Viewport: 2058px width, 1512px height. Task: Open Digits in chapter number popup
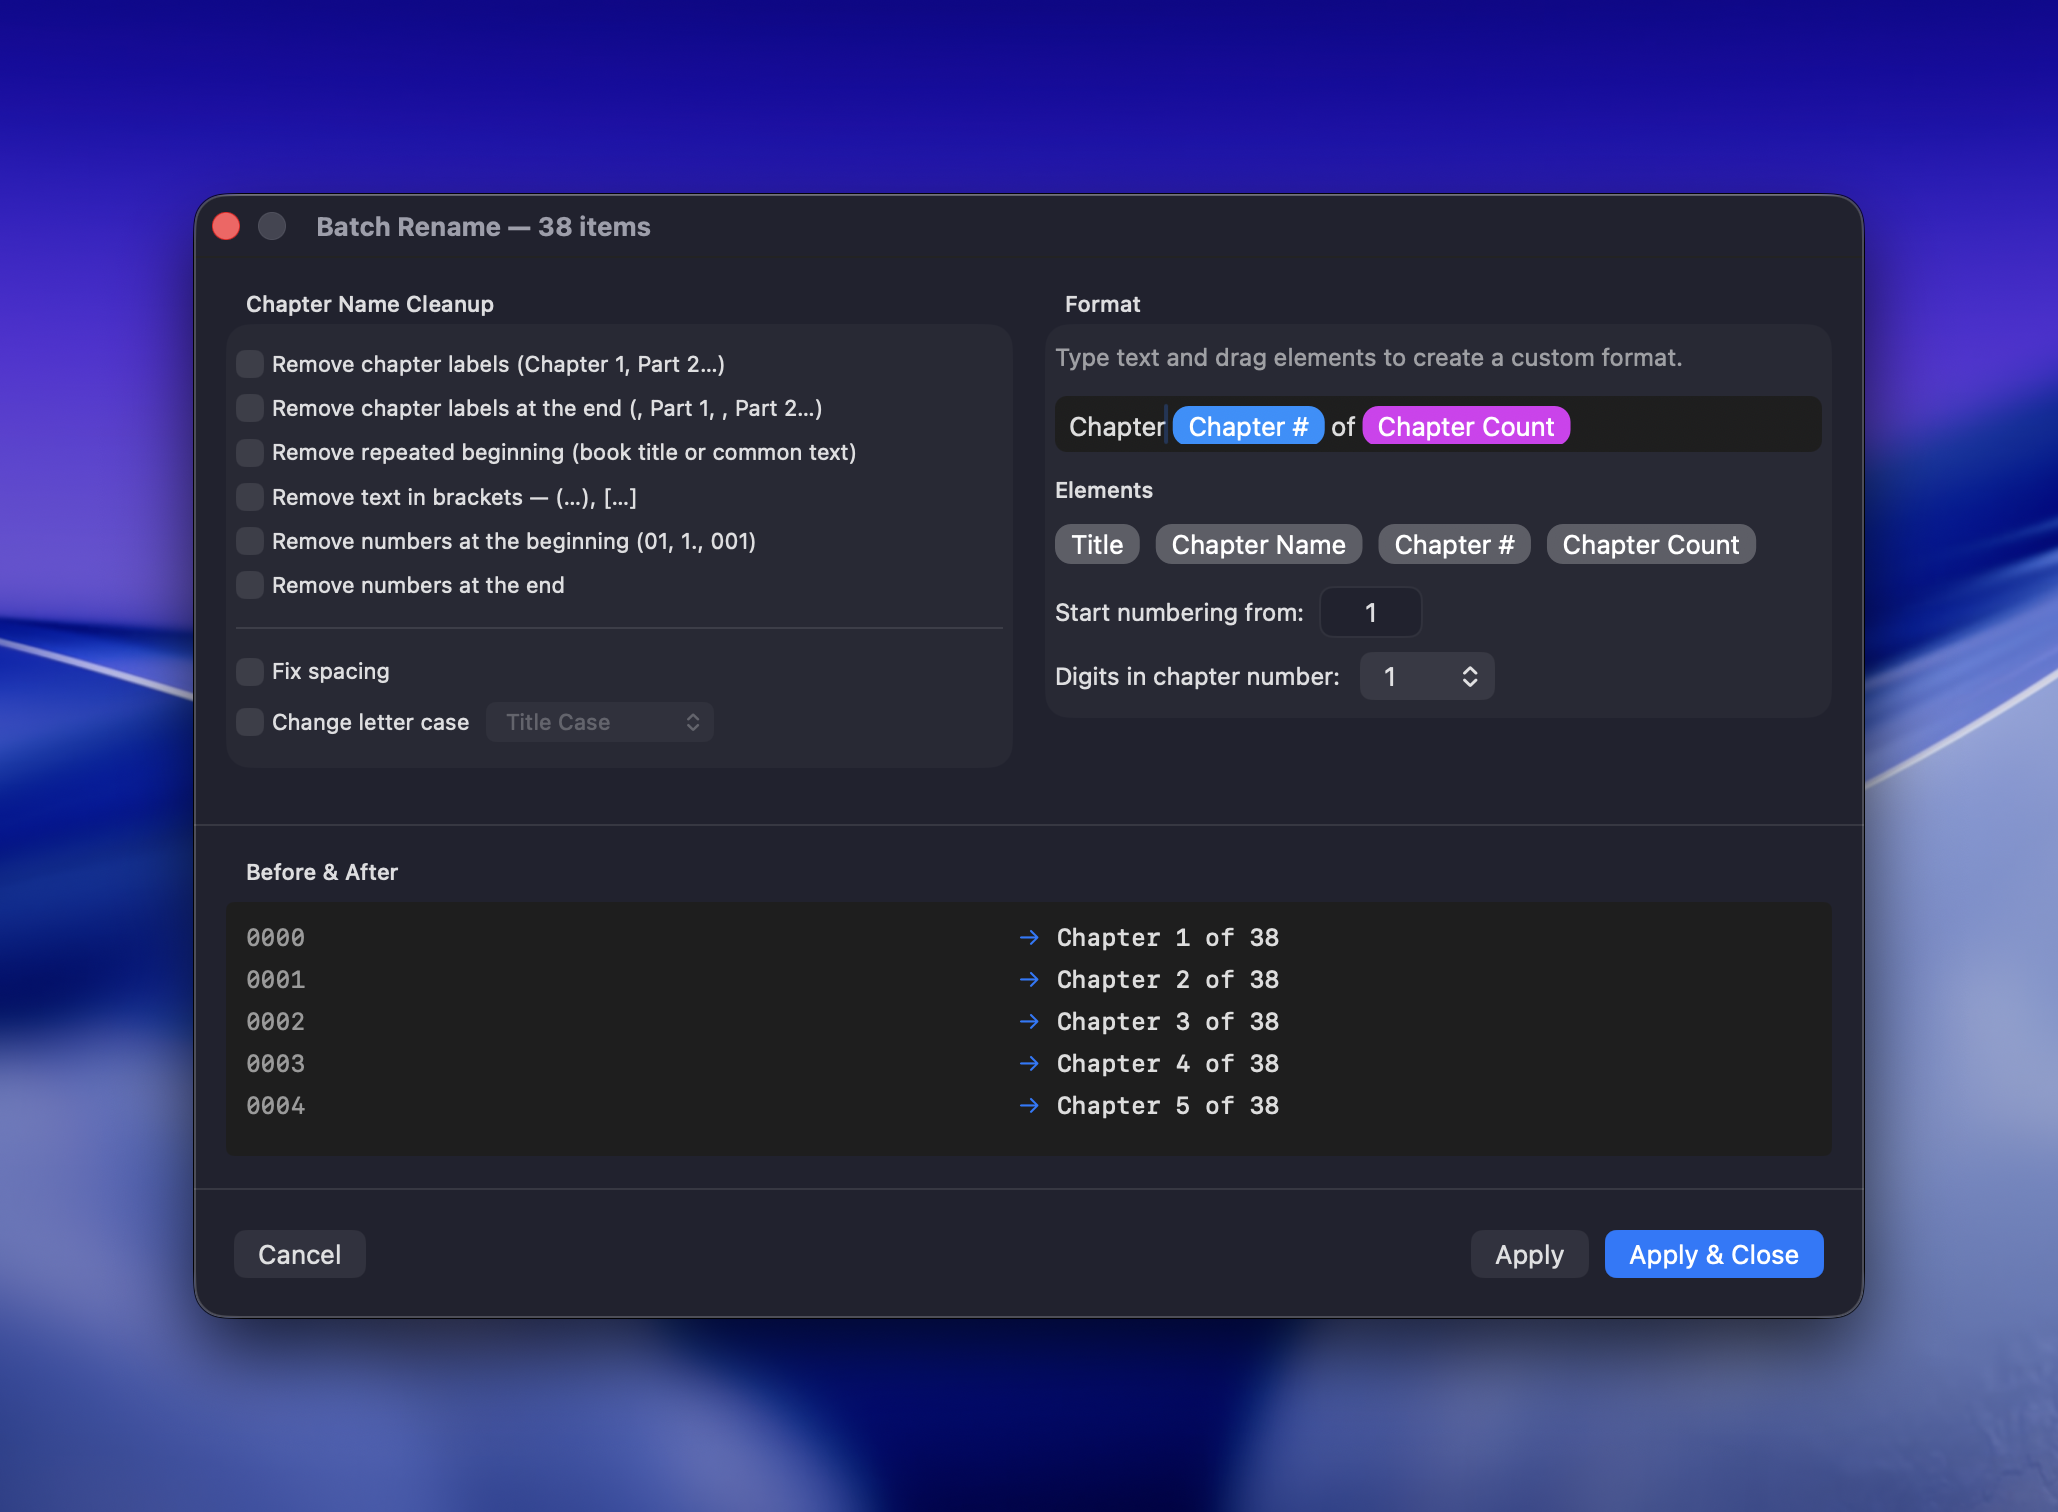(1426, 677)
